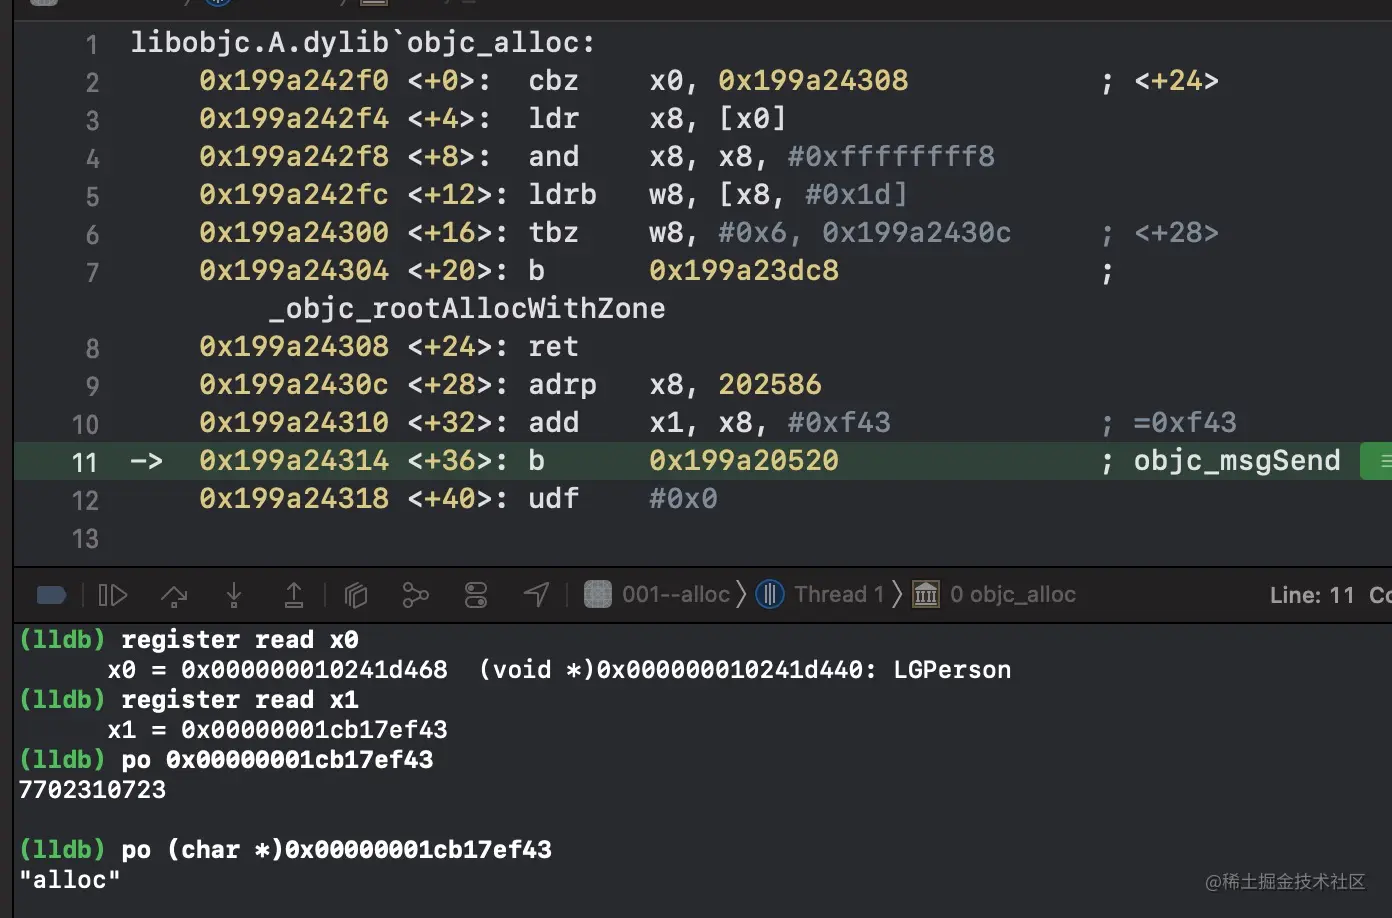Click the register read x1 console command
Screen dimensions: 1392x918
click(x=240, y=700)
